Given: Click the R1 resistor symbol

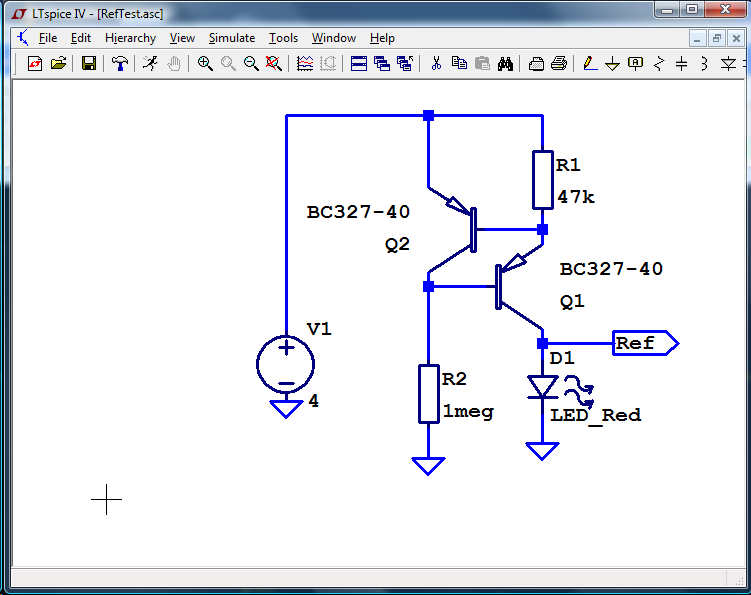Looking at the screenshot, I should click(543, 180).
